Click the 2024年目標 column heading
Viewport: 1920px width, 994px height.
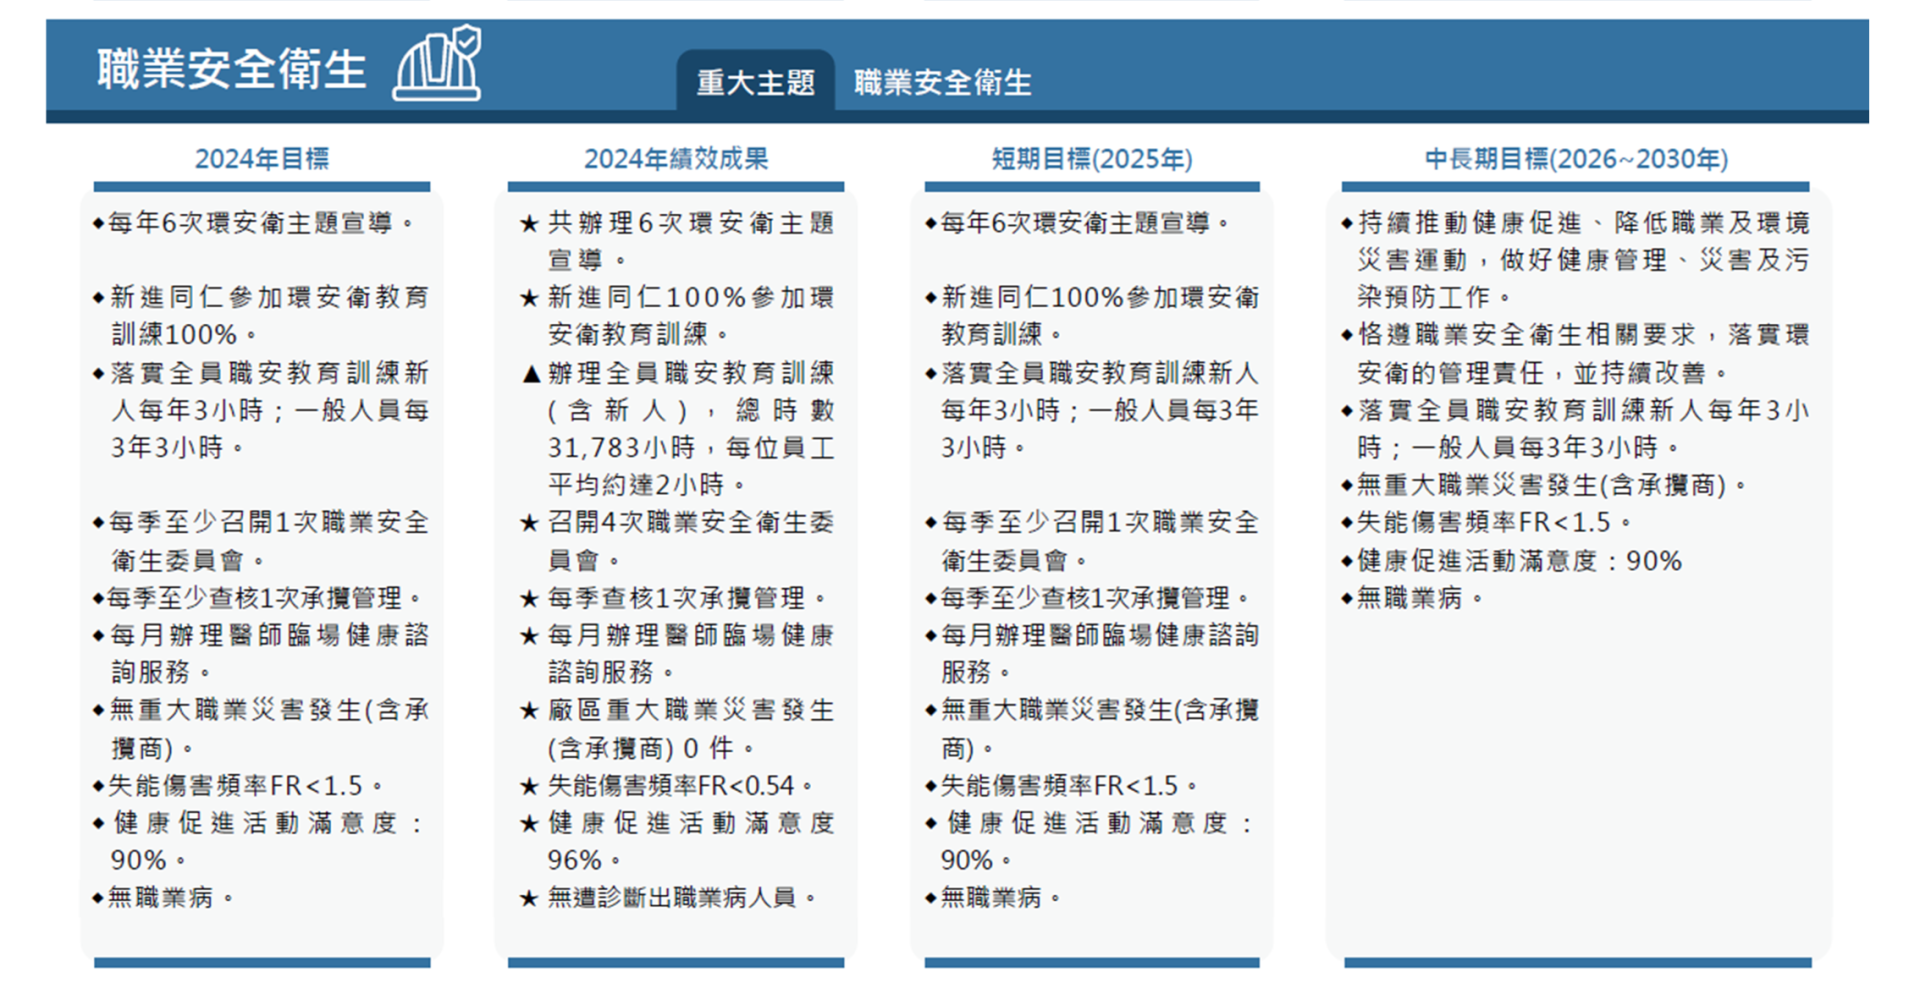click(x=261, y=159)
